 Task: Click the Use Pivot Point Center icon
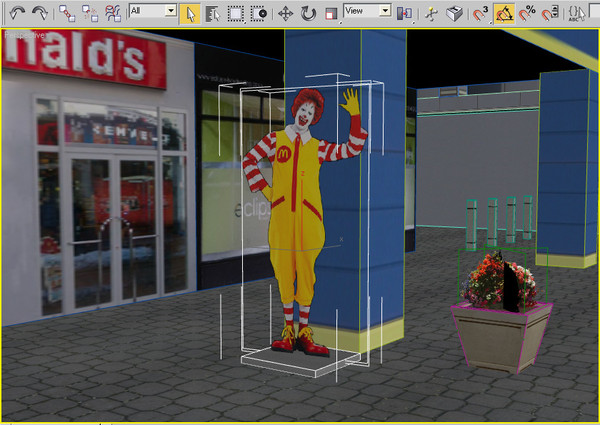click(404, 14)
